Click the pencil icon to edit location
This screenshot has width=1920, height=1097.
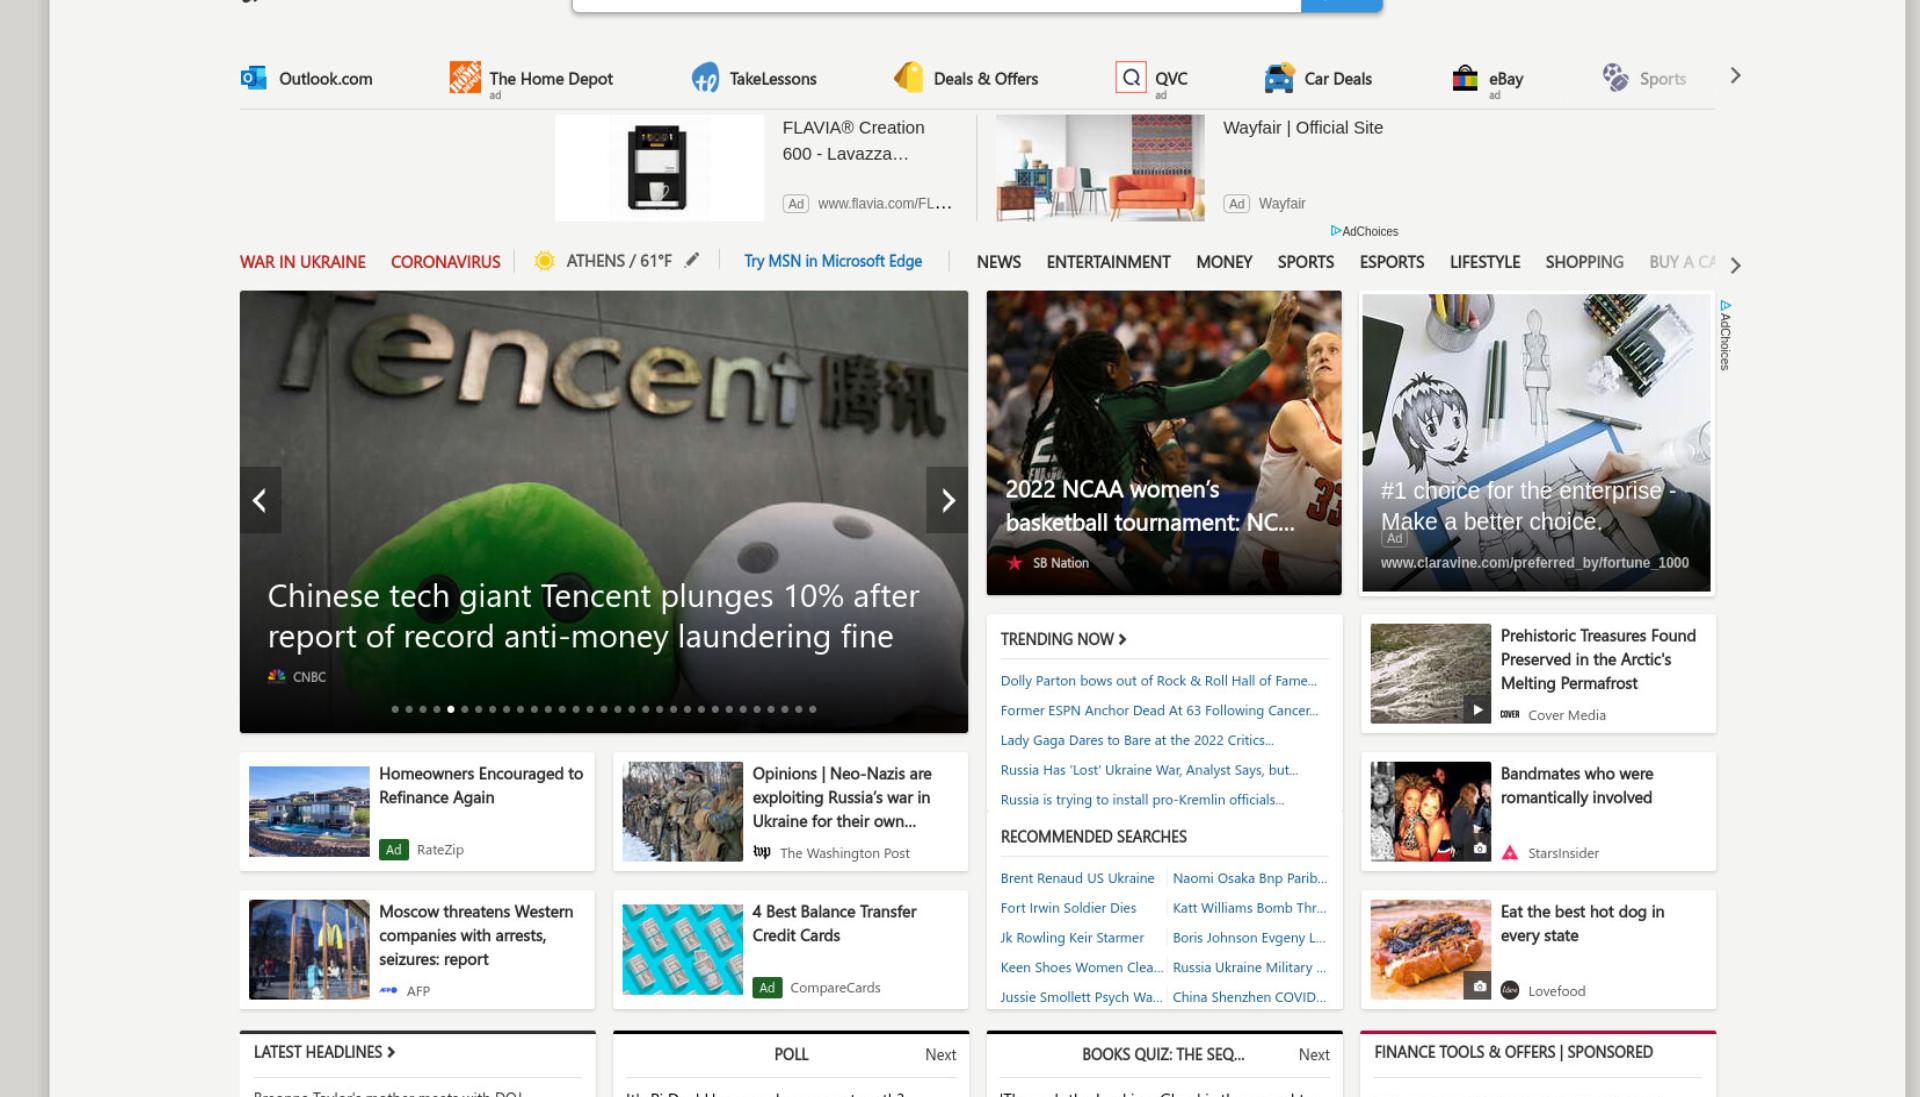692,260
